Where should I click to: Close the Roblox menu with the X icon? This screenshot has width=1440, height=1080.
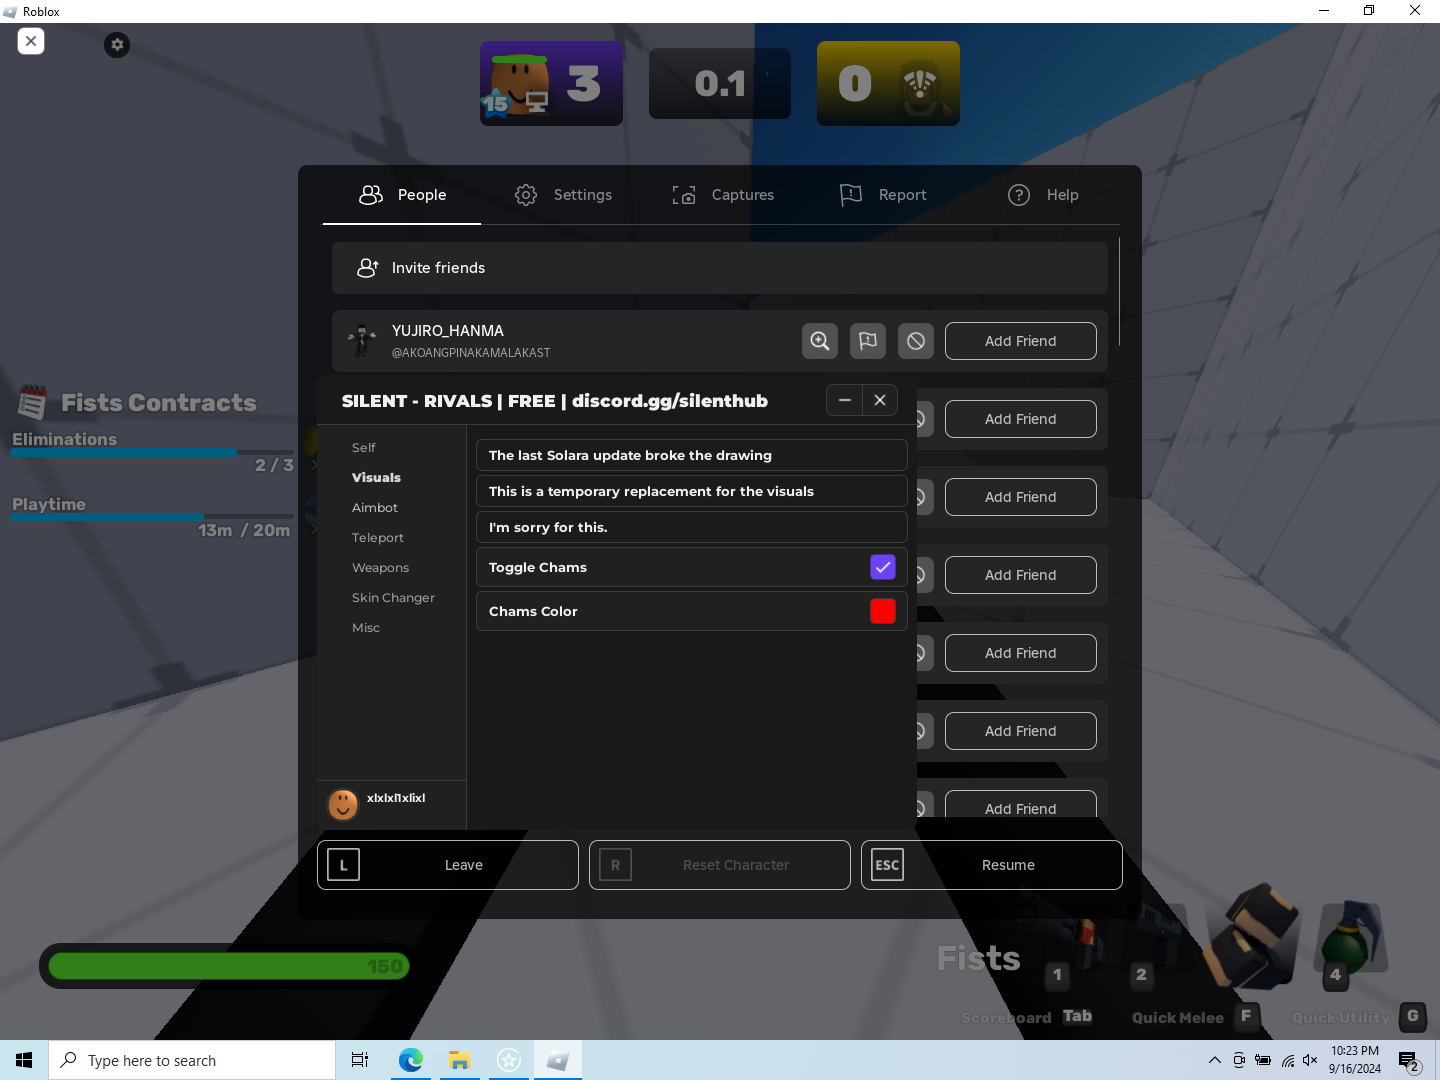(31, 41)
